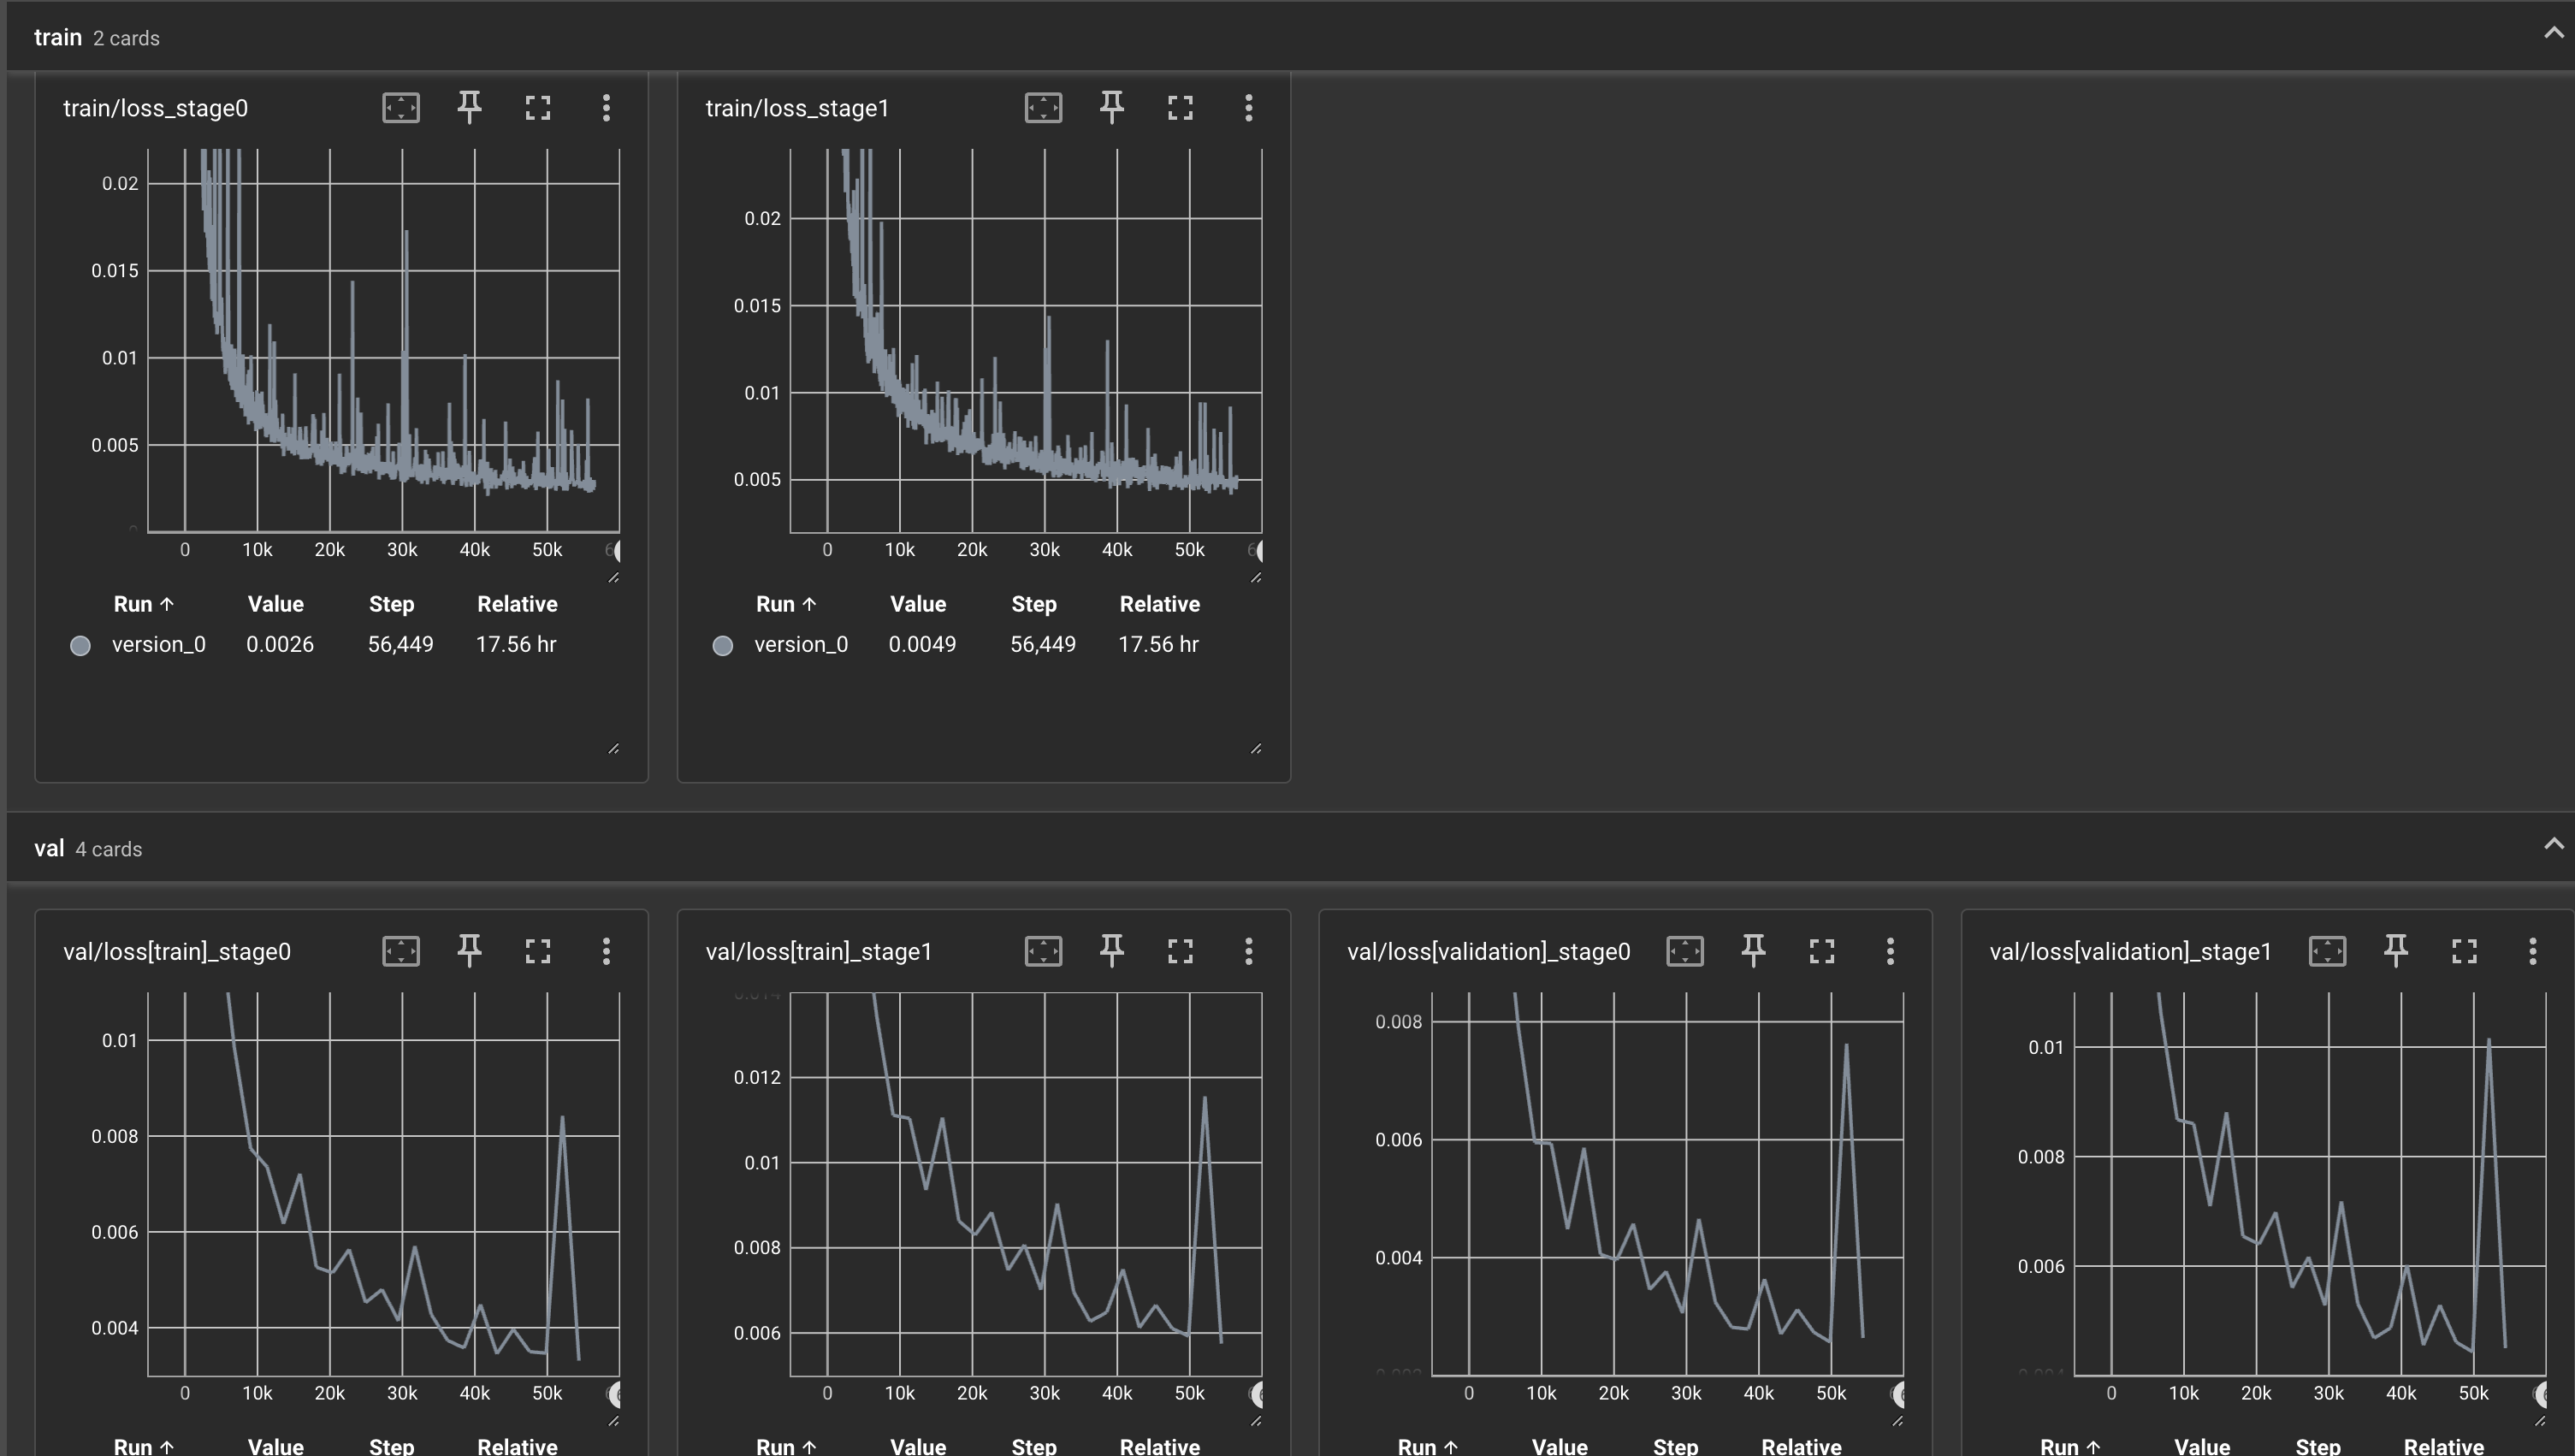Fullscreen the val/loss[train]_stage1 chart
This screenshot has height=1456, width=2575.
(1180, 951)
